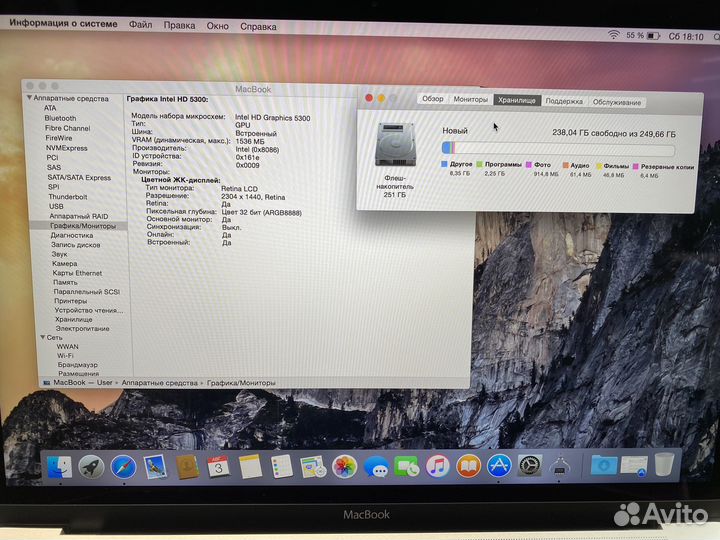The image size is (720, 540).
Task: Select Брандмауэр in sidebar
Action: tap(78, 365)
